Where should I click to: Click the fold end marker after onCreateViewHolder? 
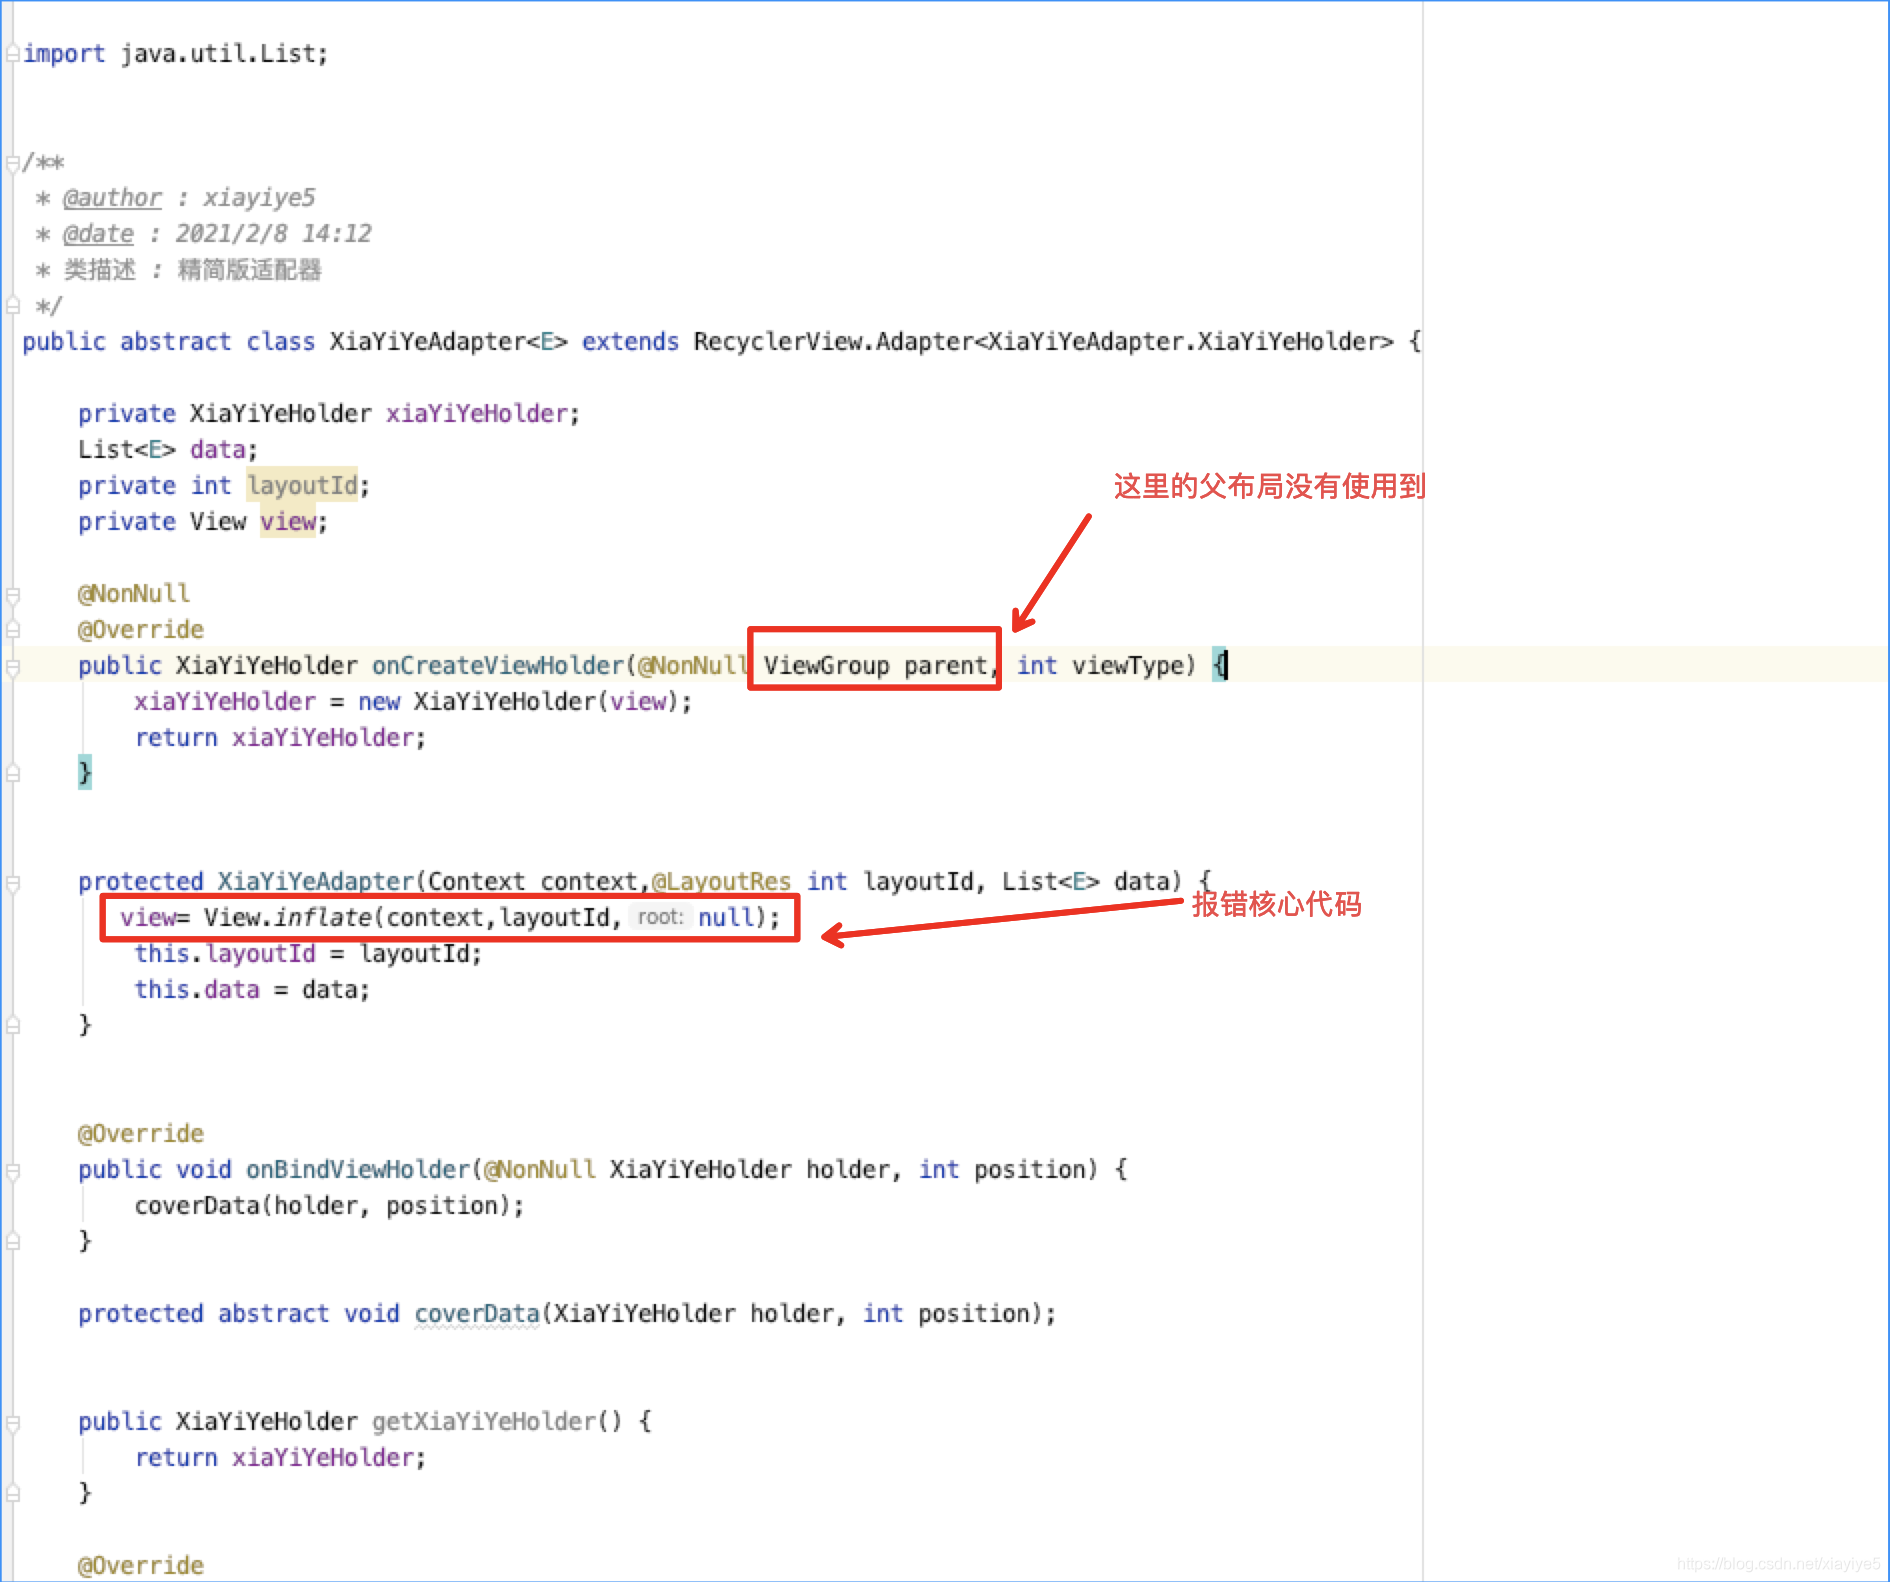[x=12, y=773]
